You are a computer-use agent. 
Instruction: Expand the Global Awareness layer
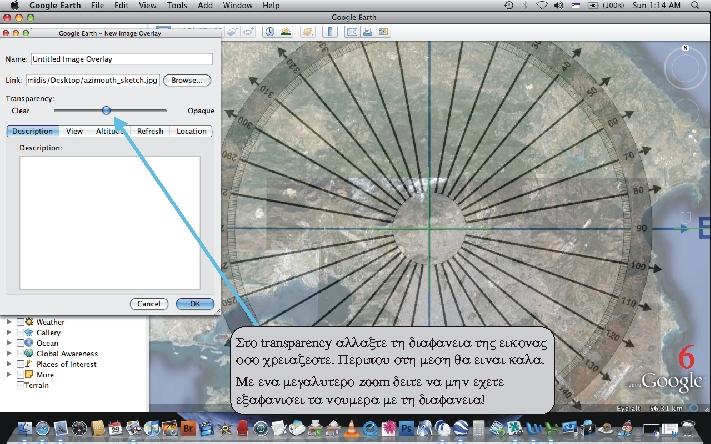click(x=9, y=353)
